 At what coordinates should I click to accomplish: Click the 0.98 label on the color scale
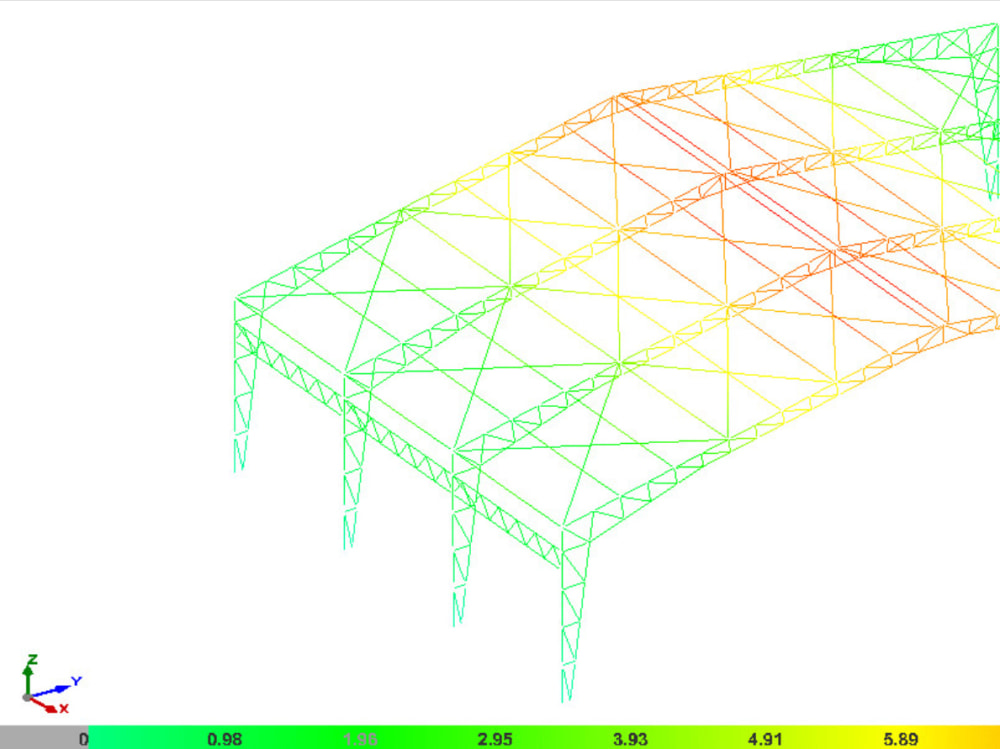(226, 739)
